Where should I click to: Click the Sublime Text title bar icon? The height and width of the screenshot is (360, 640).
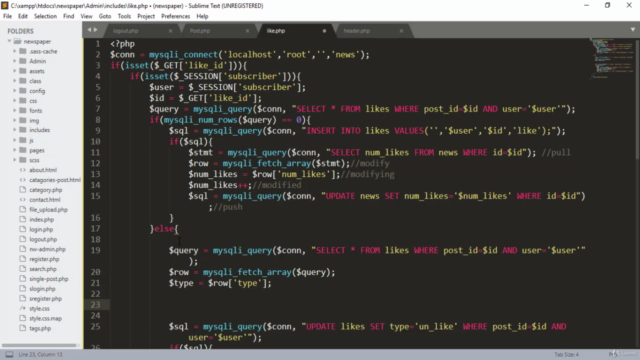(5, 5)
